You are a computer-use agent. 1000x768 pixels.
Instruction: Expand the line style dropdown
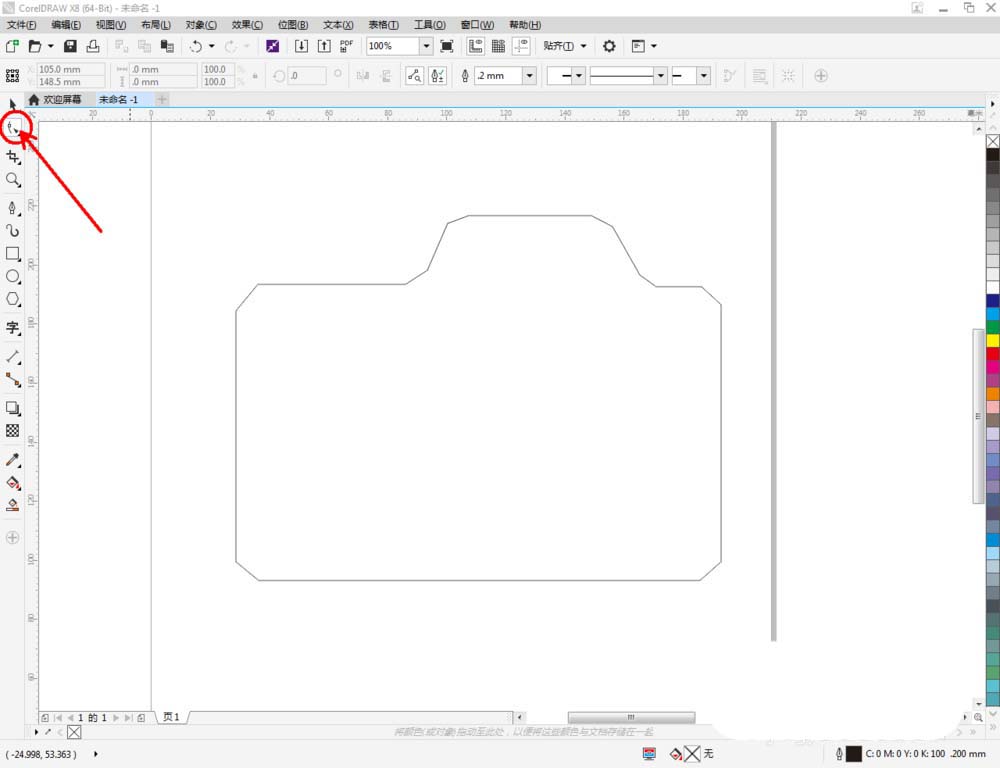coord(660,76)
